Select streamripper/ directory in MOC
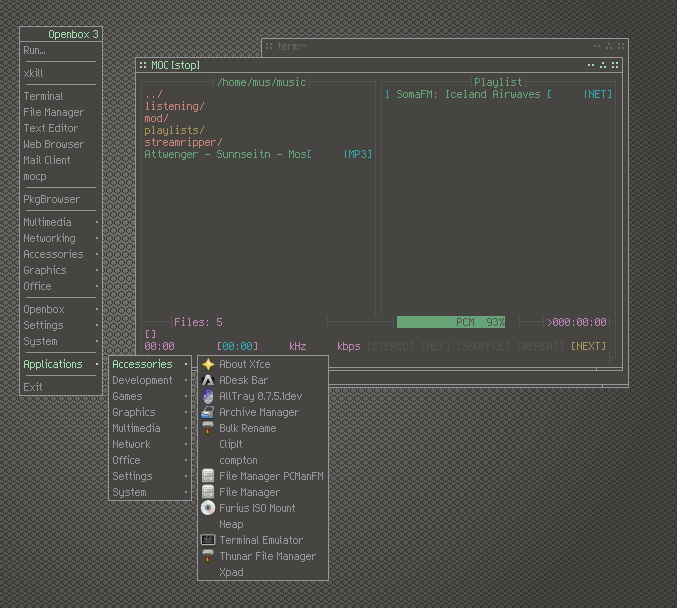This screenshot has width=677, height=608. pos(183,142)
